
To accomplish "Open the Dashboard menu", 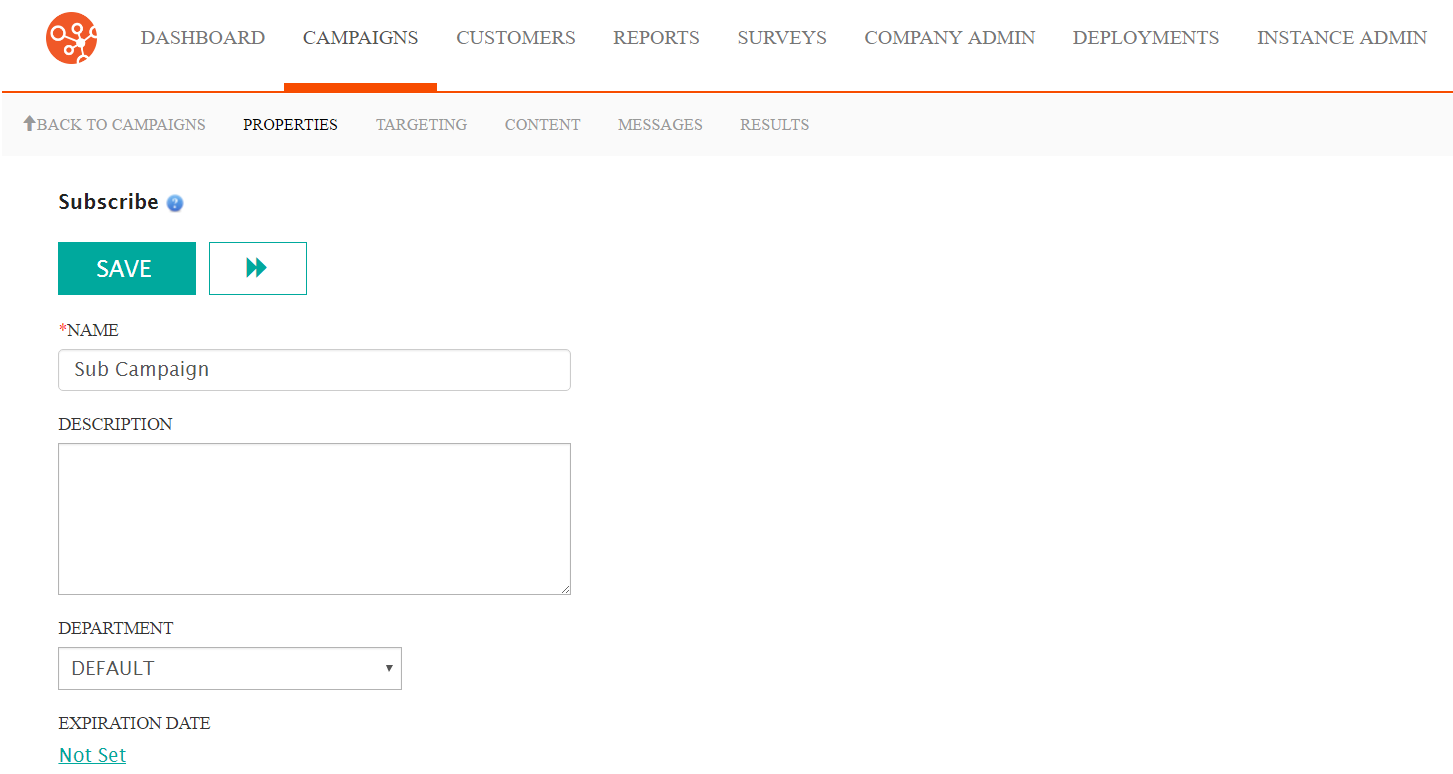I will (x=203, y=38).
